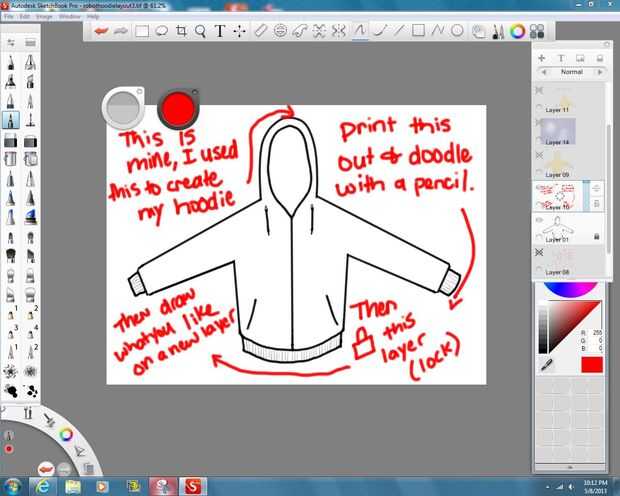Select the Text tool in toolbar

220,31
